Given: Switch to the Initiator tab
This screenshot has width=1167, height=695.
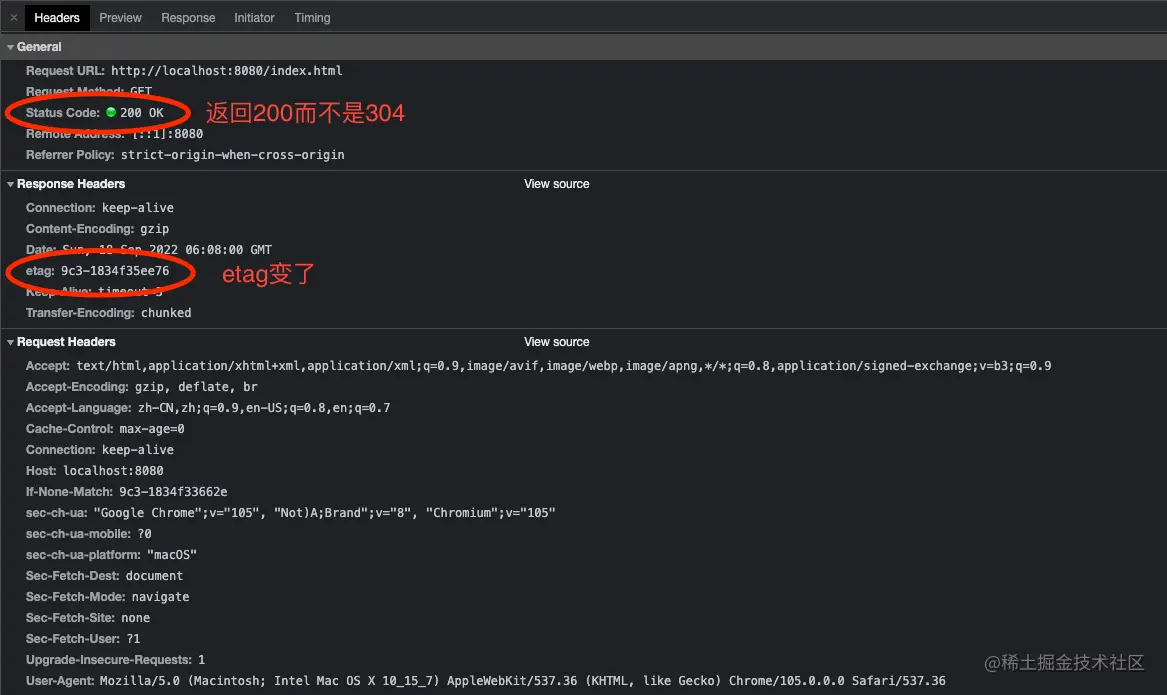Looking at the screenshot, I should [x=254, y=18].
